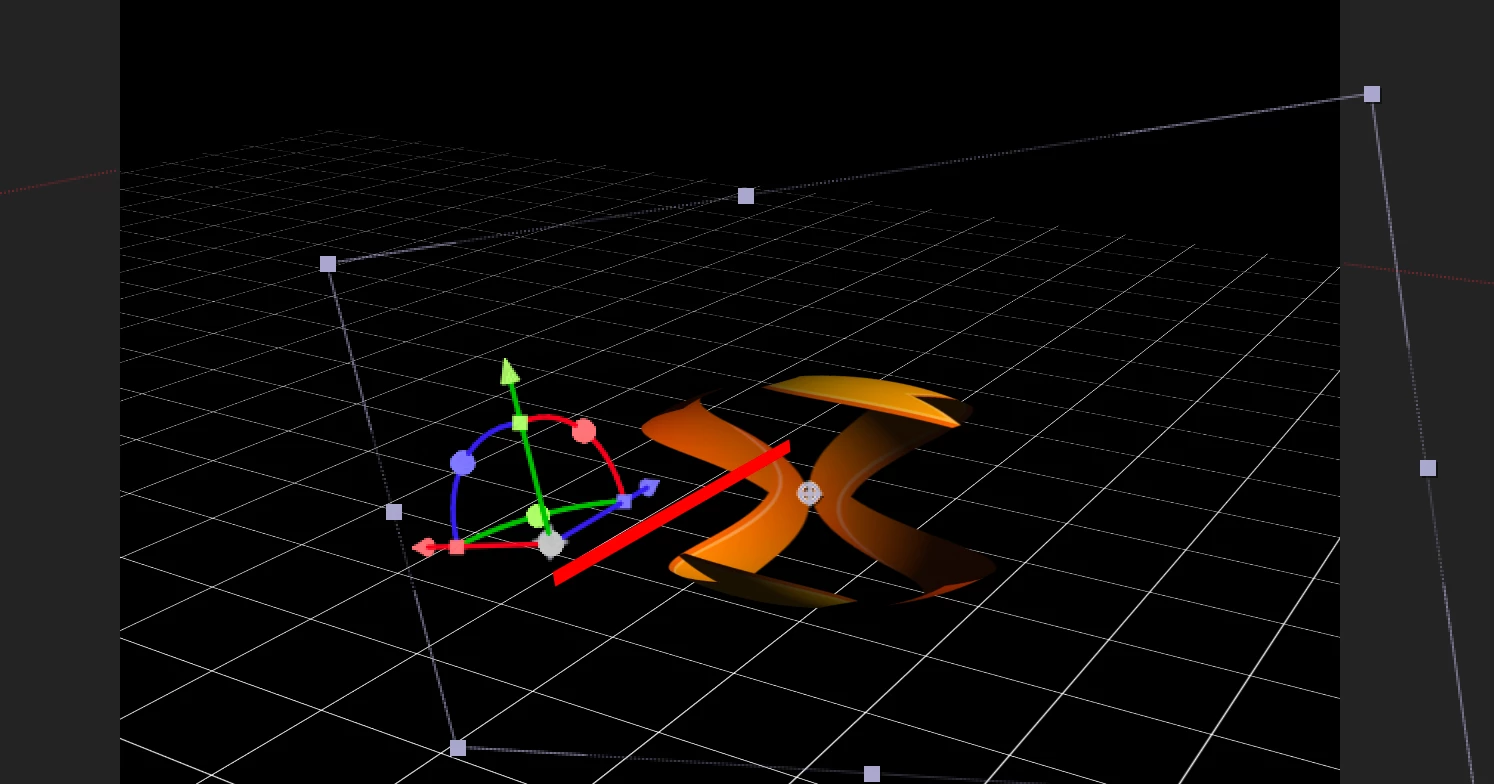Click the top edge midpoint bounding handle
The height and width of the screenshot is (784, 1494).
click(x=746, y=196)
